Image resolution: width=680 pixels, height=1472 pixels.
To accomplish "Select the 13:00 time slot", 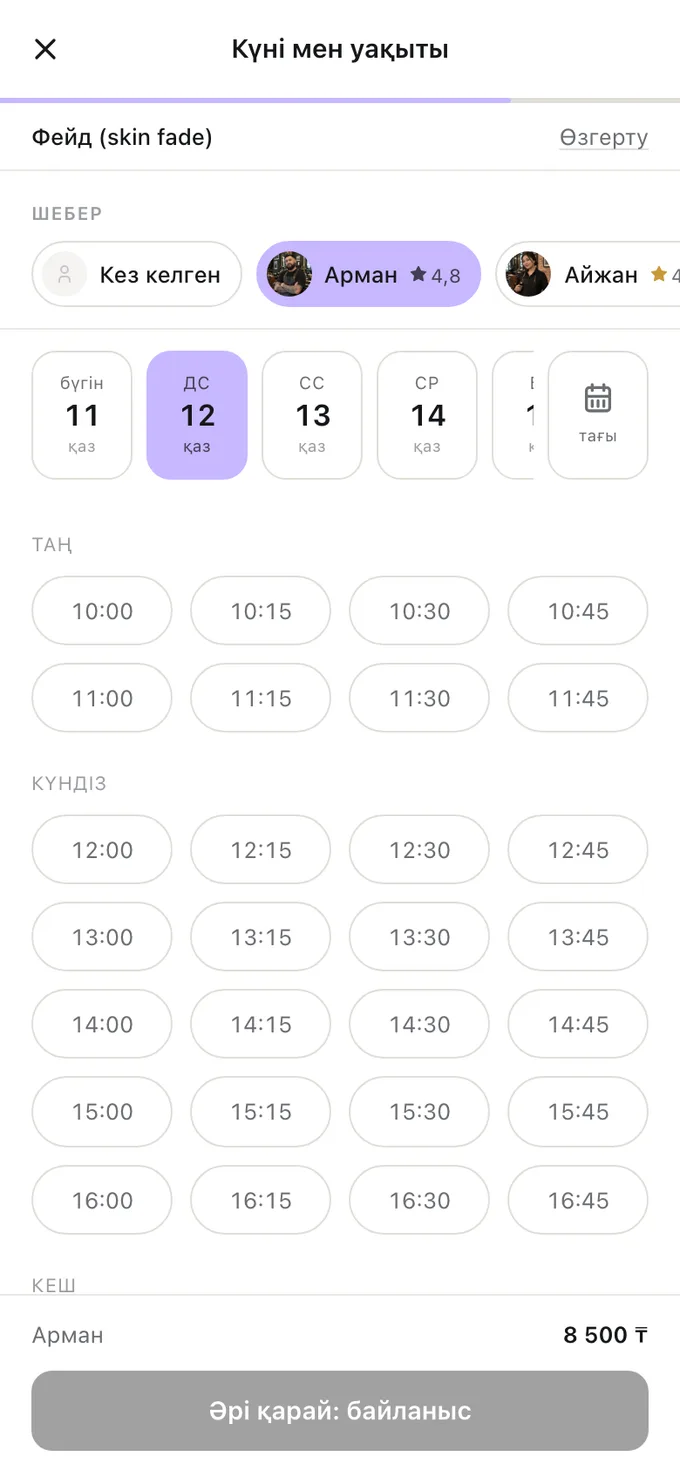I will click(102, 937).
